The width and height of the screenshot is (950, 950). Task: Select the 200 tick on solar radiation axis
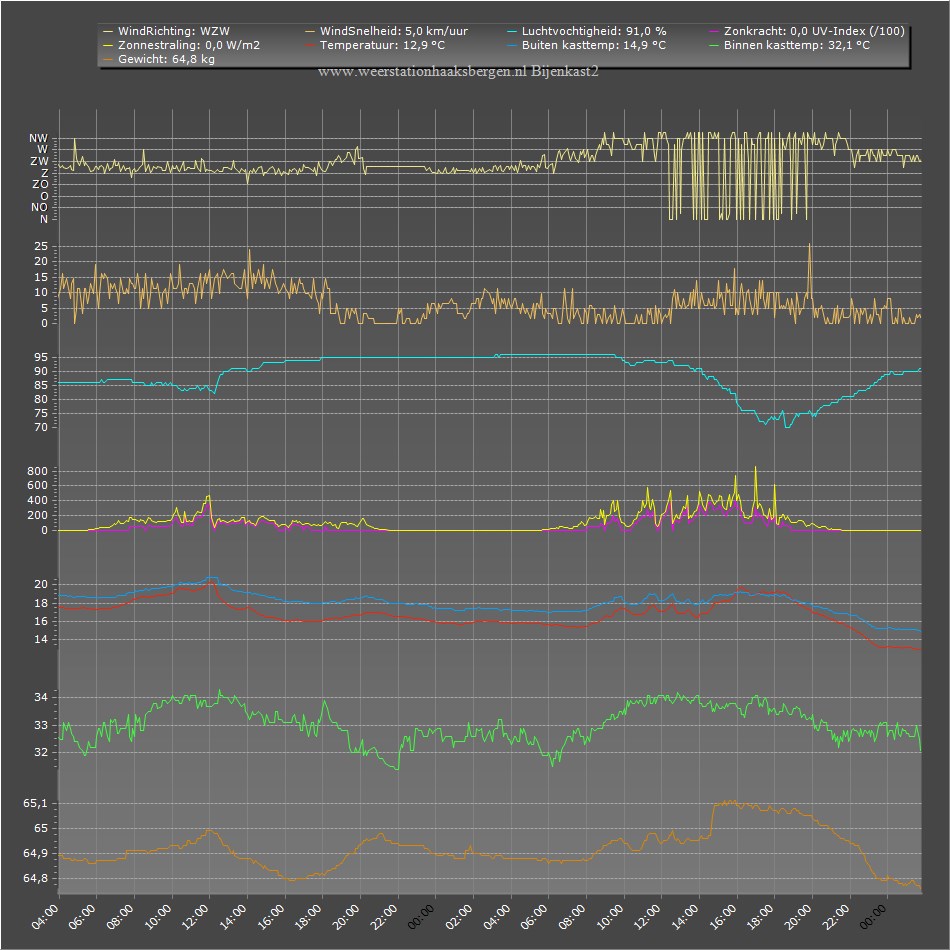(x=38, y=515)
